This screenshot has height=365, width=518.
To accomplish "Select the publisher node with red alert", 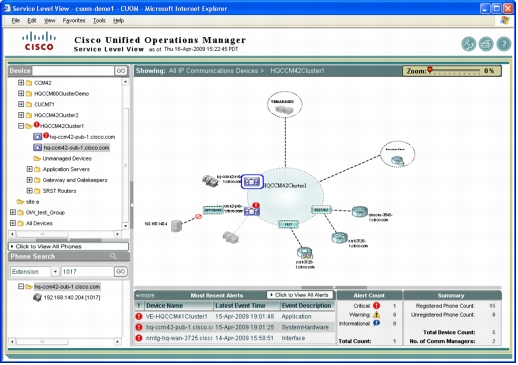I will (252, 210).
